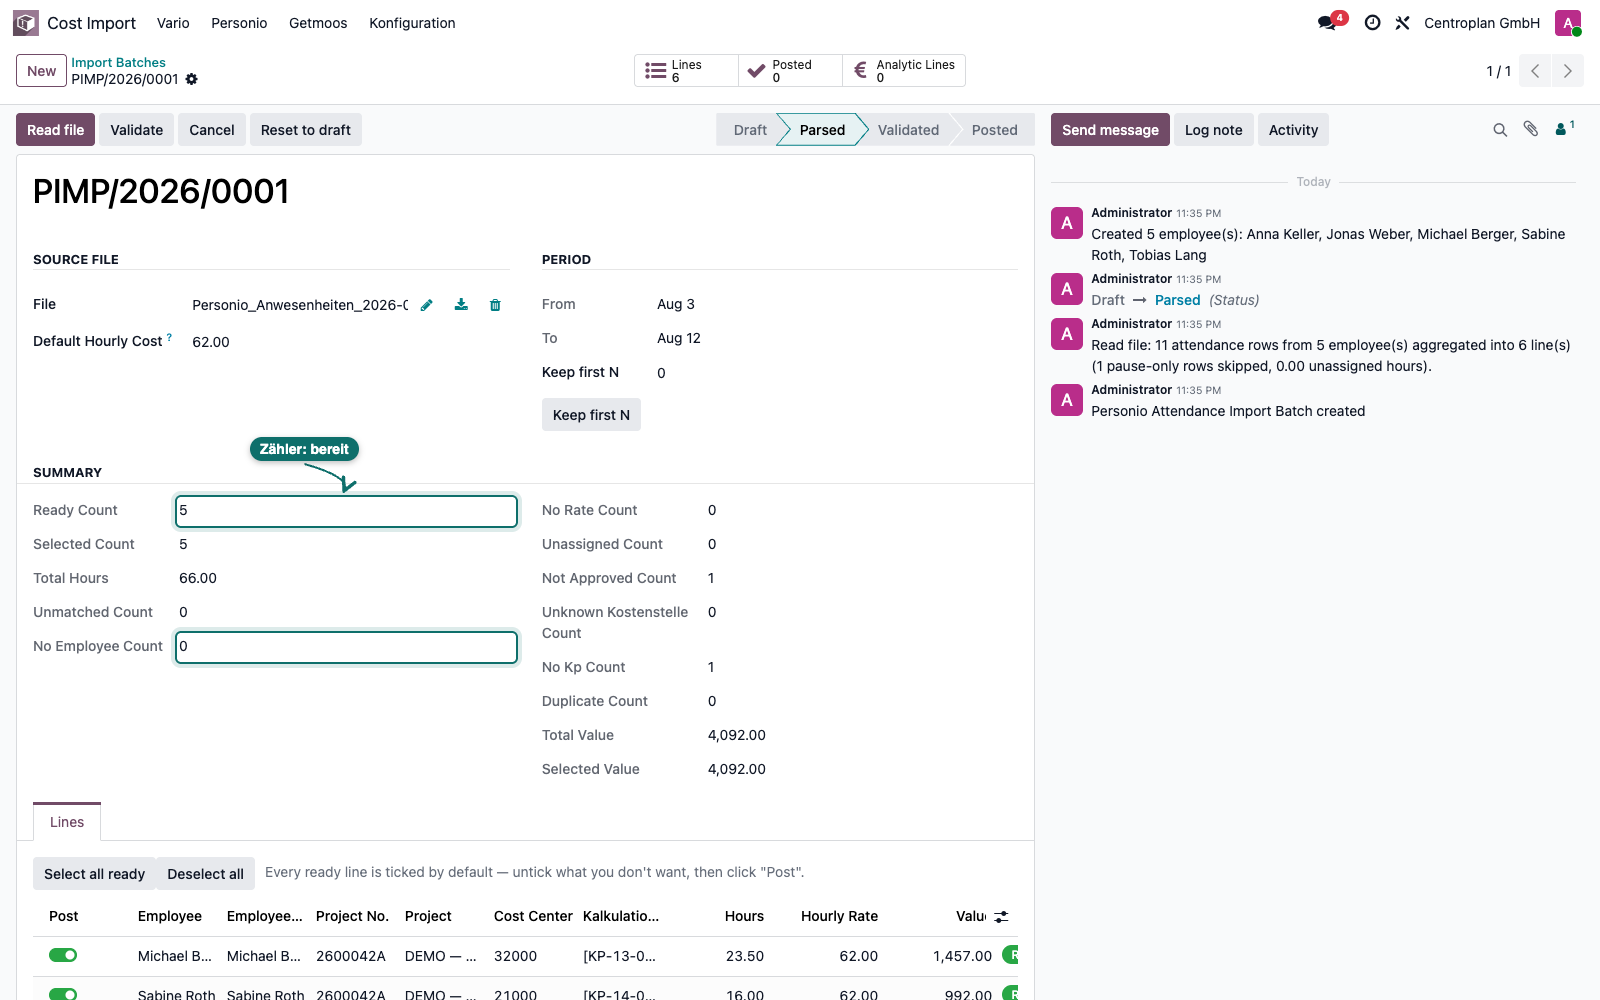Toggle Post switch for Sabine Roth line
This screenshot has width=1600, height=1000.
(x=63, y=994)
